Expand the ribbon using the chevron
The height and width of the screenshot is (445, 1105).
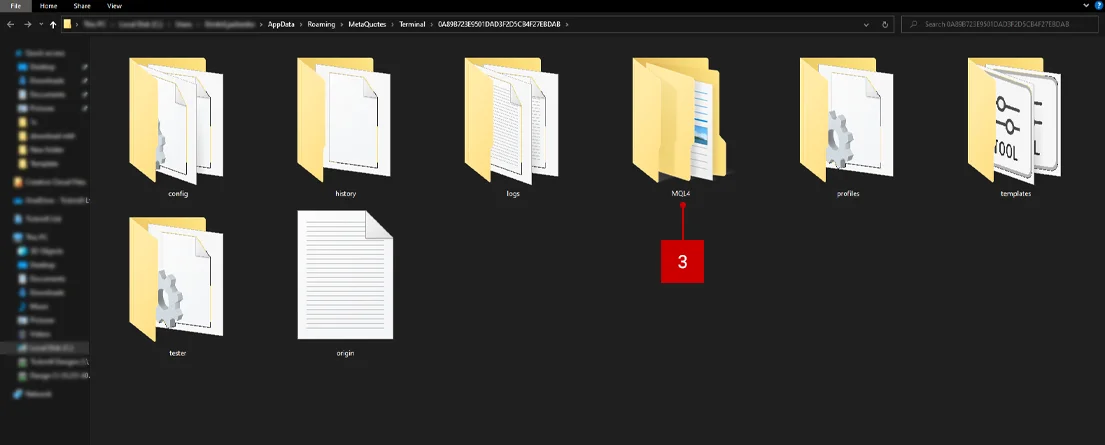1086,6
